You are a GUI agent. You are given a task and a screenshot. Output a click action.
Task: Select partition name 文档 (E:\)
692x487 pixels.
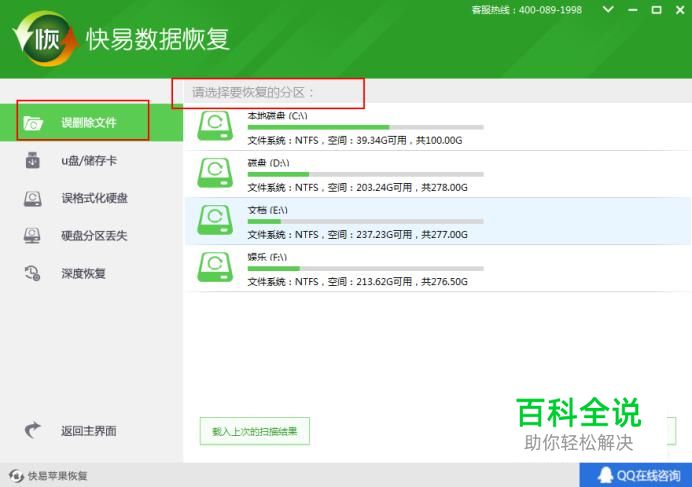(x=267, y=210)
